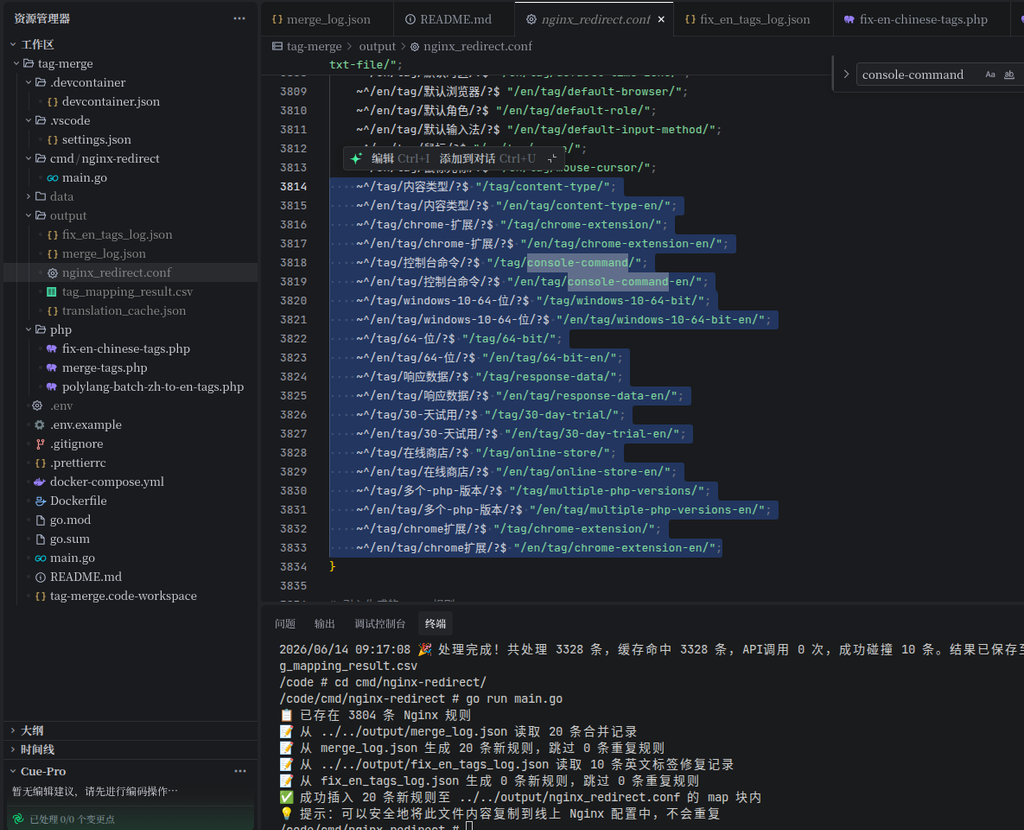The height and width of the screenshot is (830, 1024).
Task: Click the sparkle AI edit icon in editor popup
Action: [x=356, y=158]
